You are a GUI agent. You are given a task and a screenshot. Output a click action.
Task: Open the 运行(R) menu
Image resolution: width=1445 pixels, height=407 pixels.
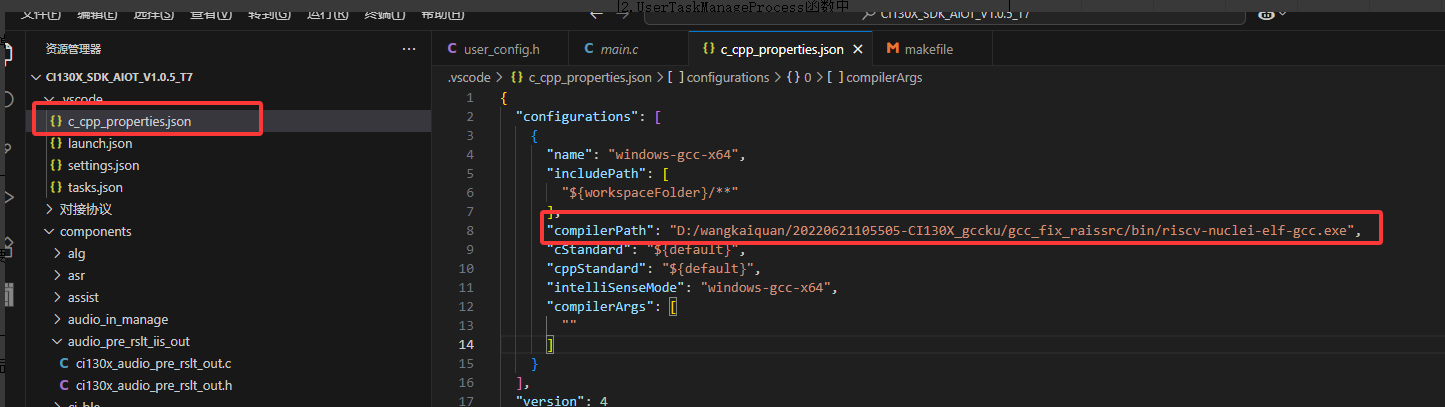click(328, 13)
